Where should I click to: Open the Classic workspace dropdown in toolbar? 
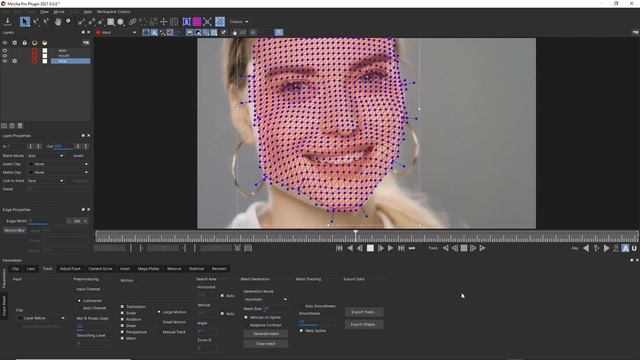239,22
